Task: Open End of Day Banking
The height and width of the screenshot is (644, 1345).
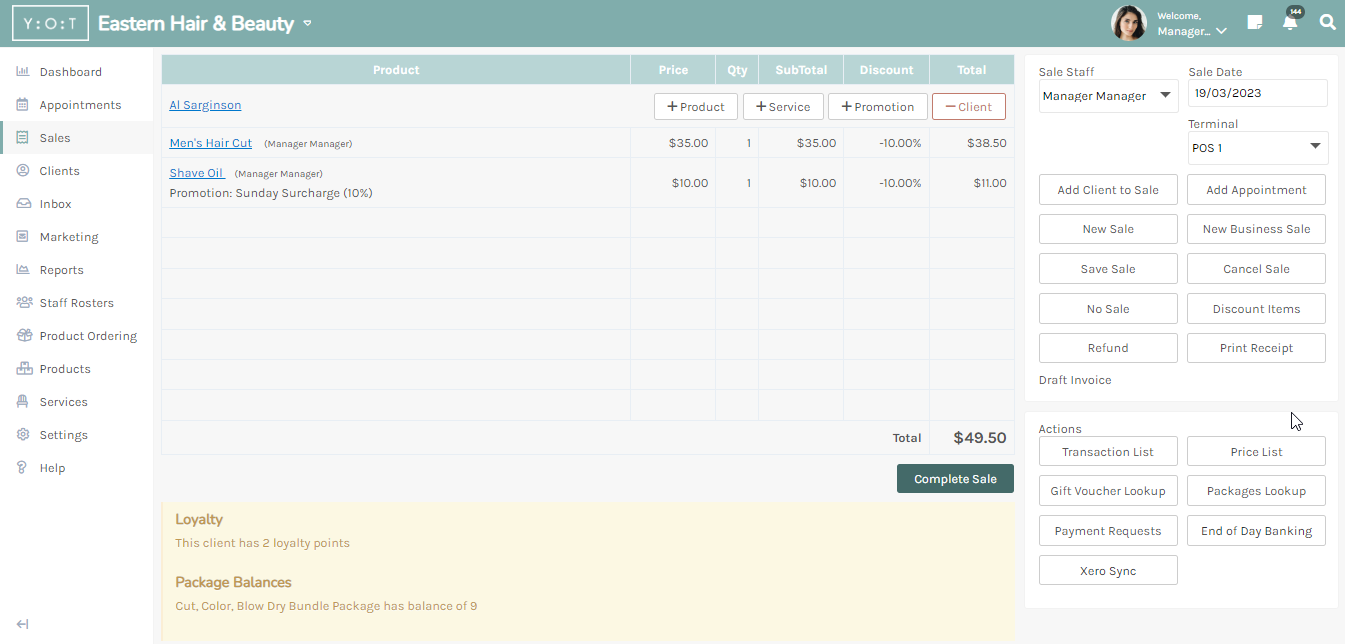Action: click(1256, 531)
